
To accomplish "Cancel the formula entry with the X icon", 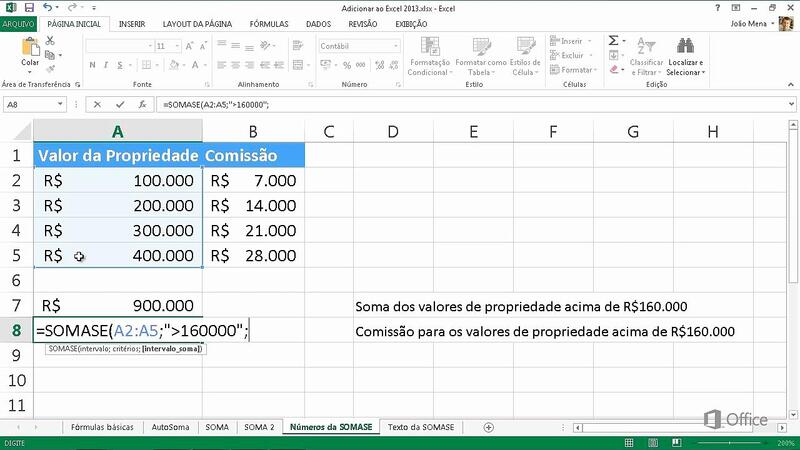I will (x=96, y=104).
